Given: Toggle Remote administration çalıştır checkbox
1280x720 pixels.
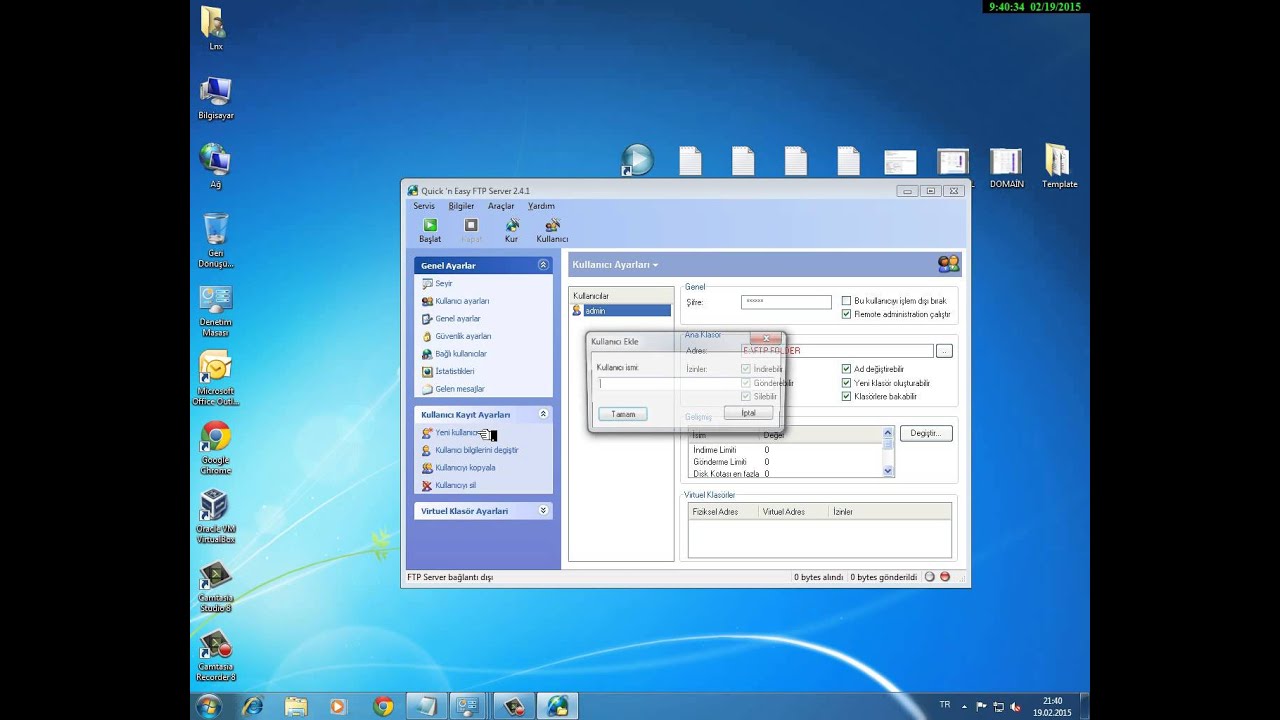Looking at the screenshot, I should tap(846, 314).
